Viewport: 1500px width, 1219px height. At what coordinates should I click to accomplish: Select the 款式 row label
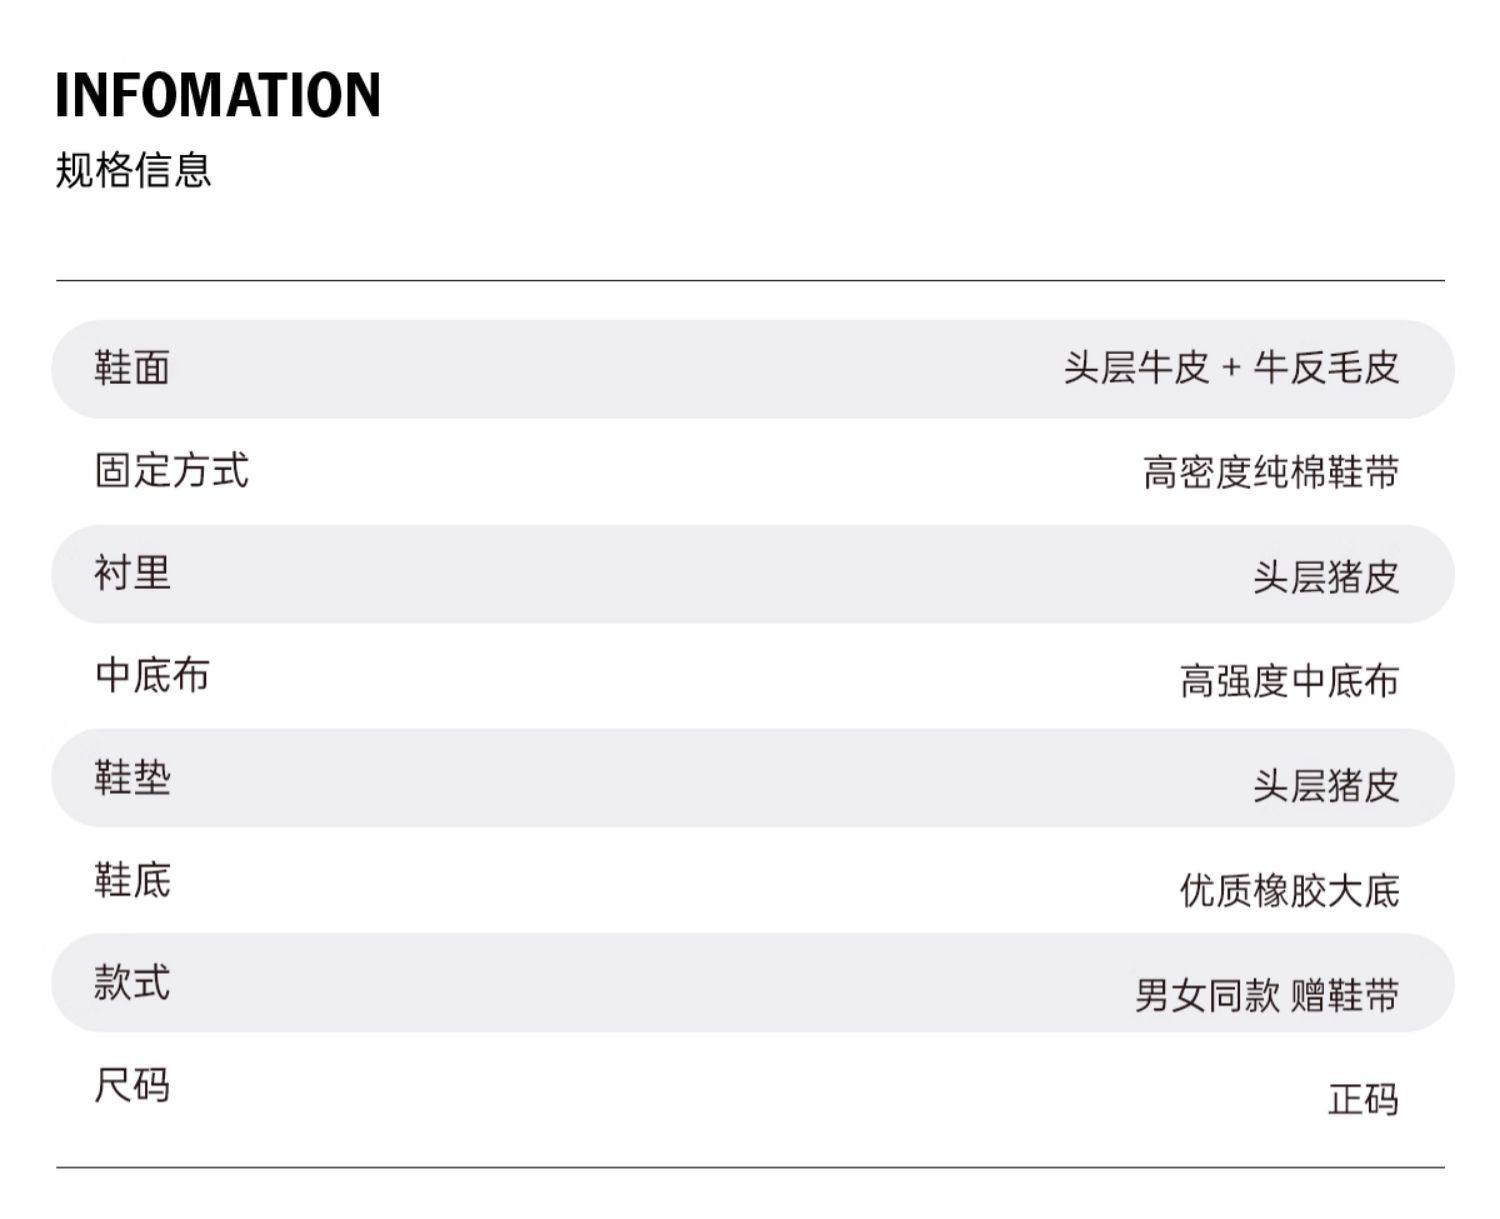(132, 983)
